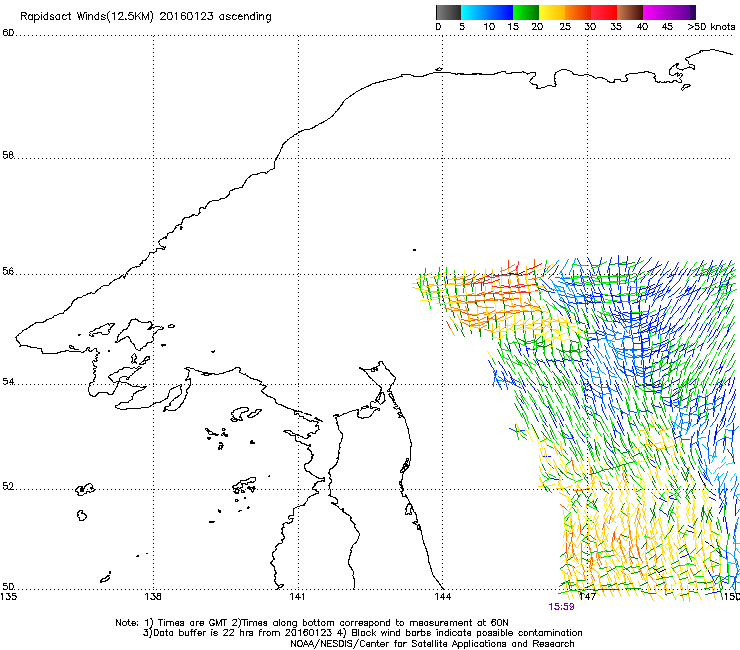Click the gray 0–5 knots legend segment
Screen dimensions: 740x650
point(448,12)
